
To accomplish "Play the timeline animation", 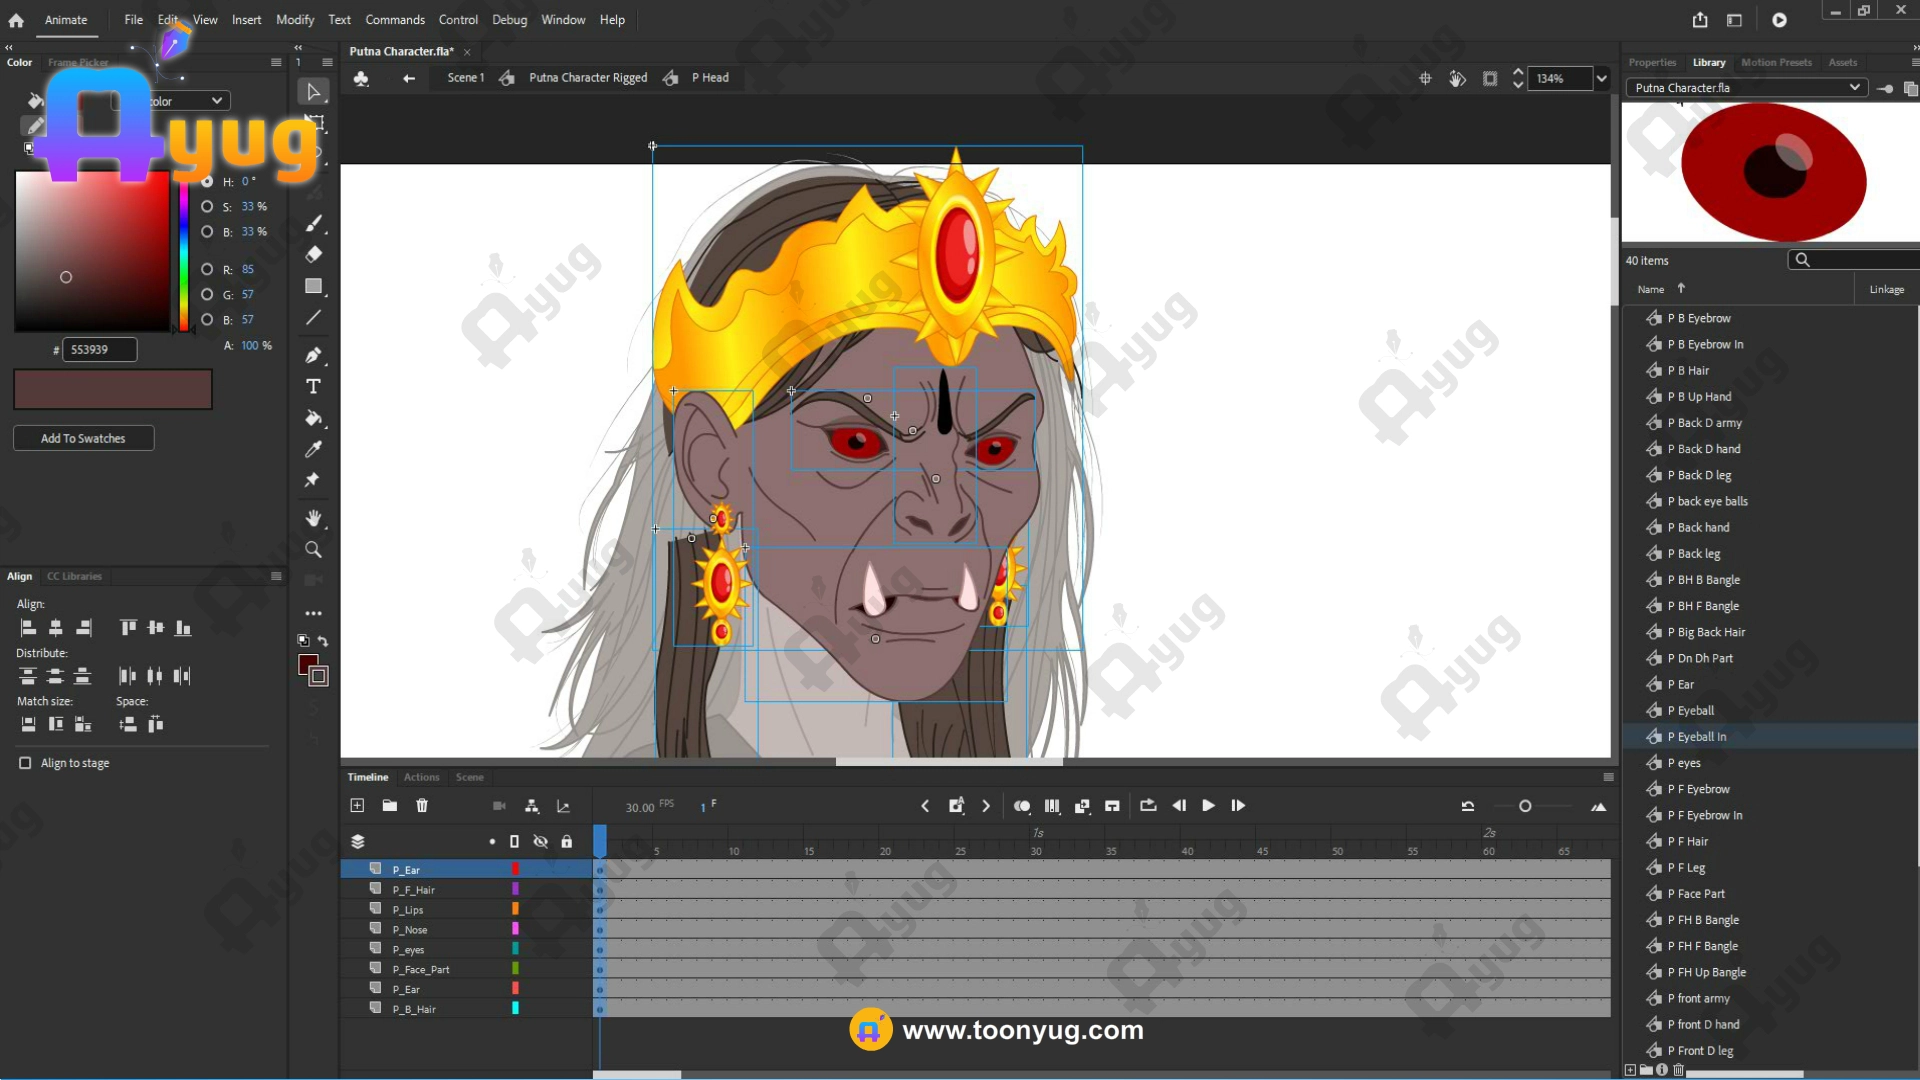I will (x=1208, y=806).
